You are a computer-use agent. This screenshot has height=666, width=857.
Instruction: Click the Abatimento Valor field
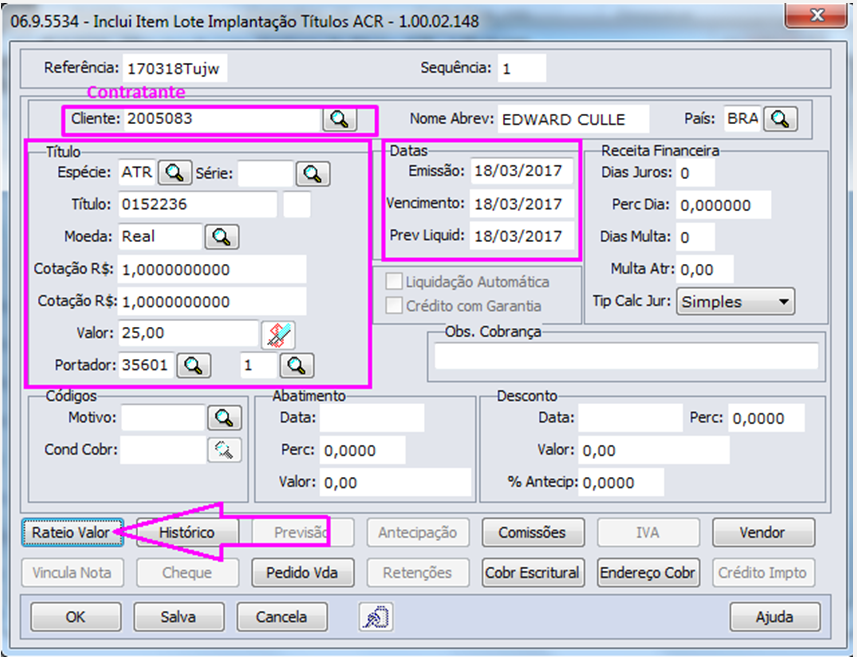[396, 483]
